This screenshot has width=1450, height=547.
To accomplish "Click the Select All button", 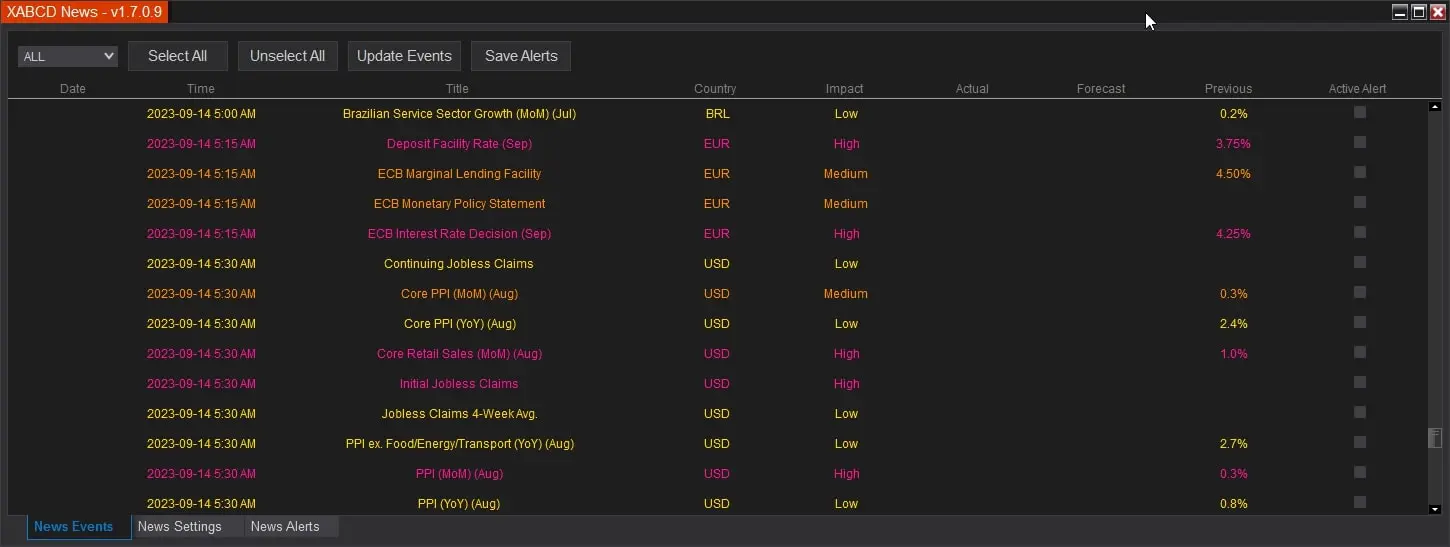I will tap(178, 56).
